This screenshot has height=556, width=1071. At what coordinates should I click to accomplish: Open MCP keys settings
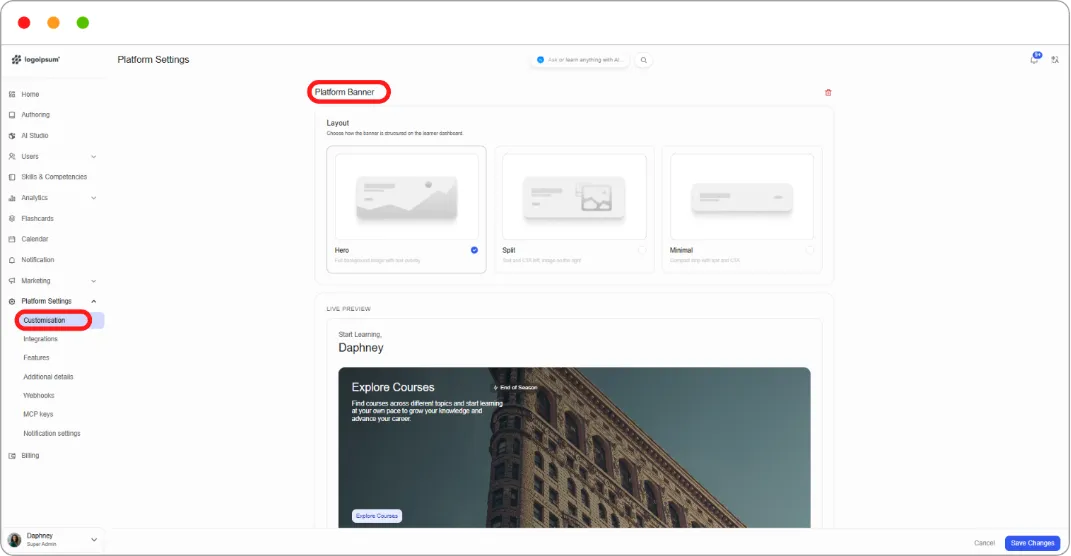[38, 415]
